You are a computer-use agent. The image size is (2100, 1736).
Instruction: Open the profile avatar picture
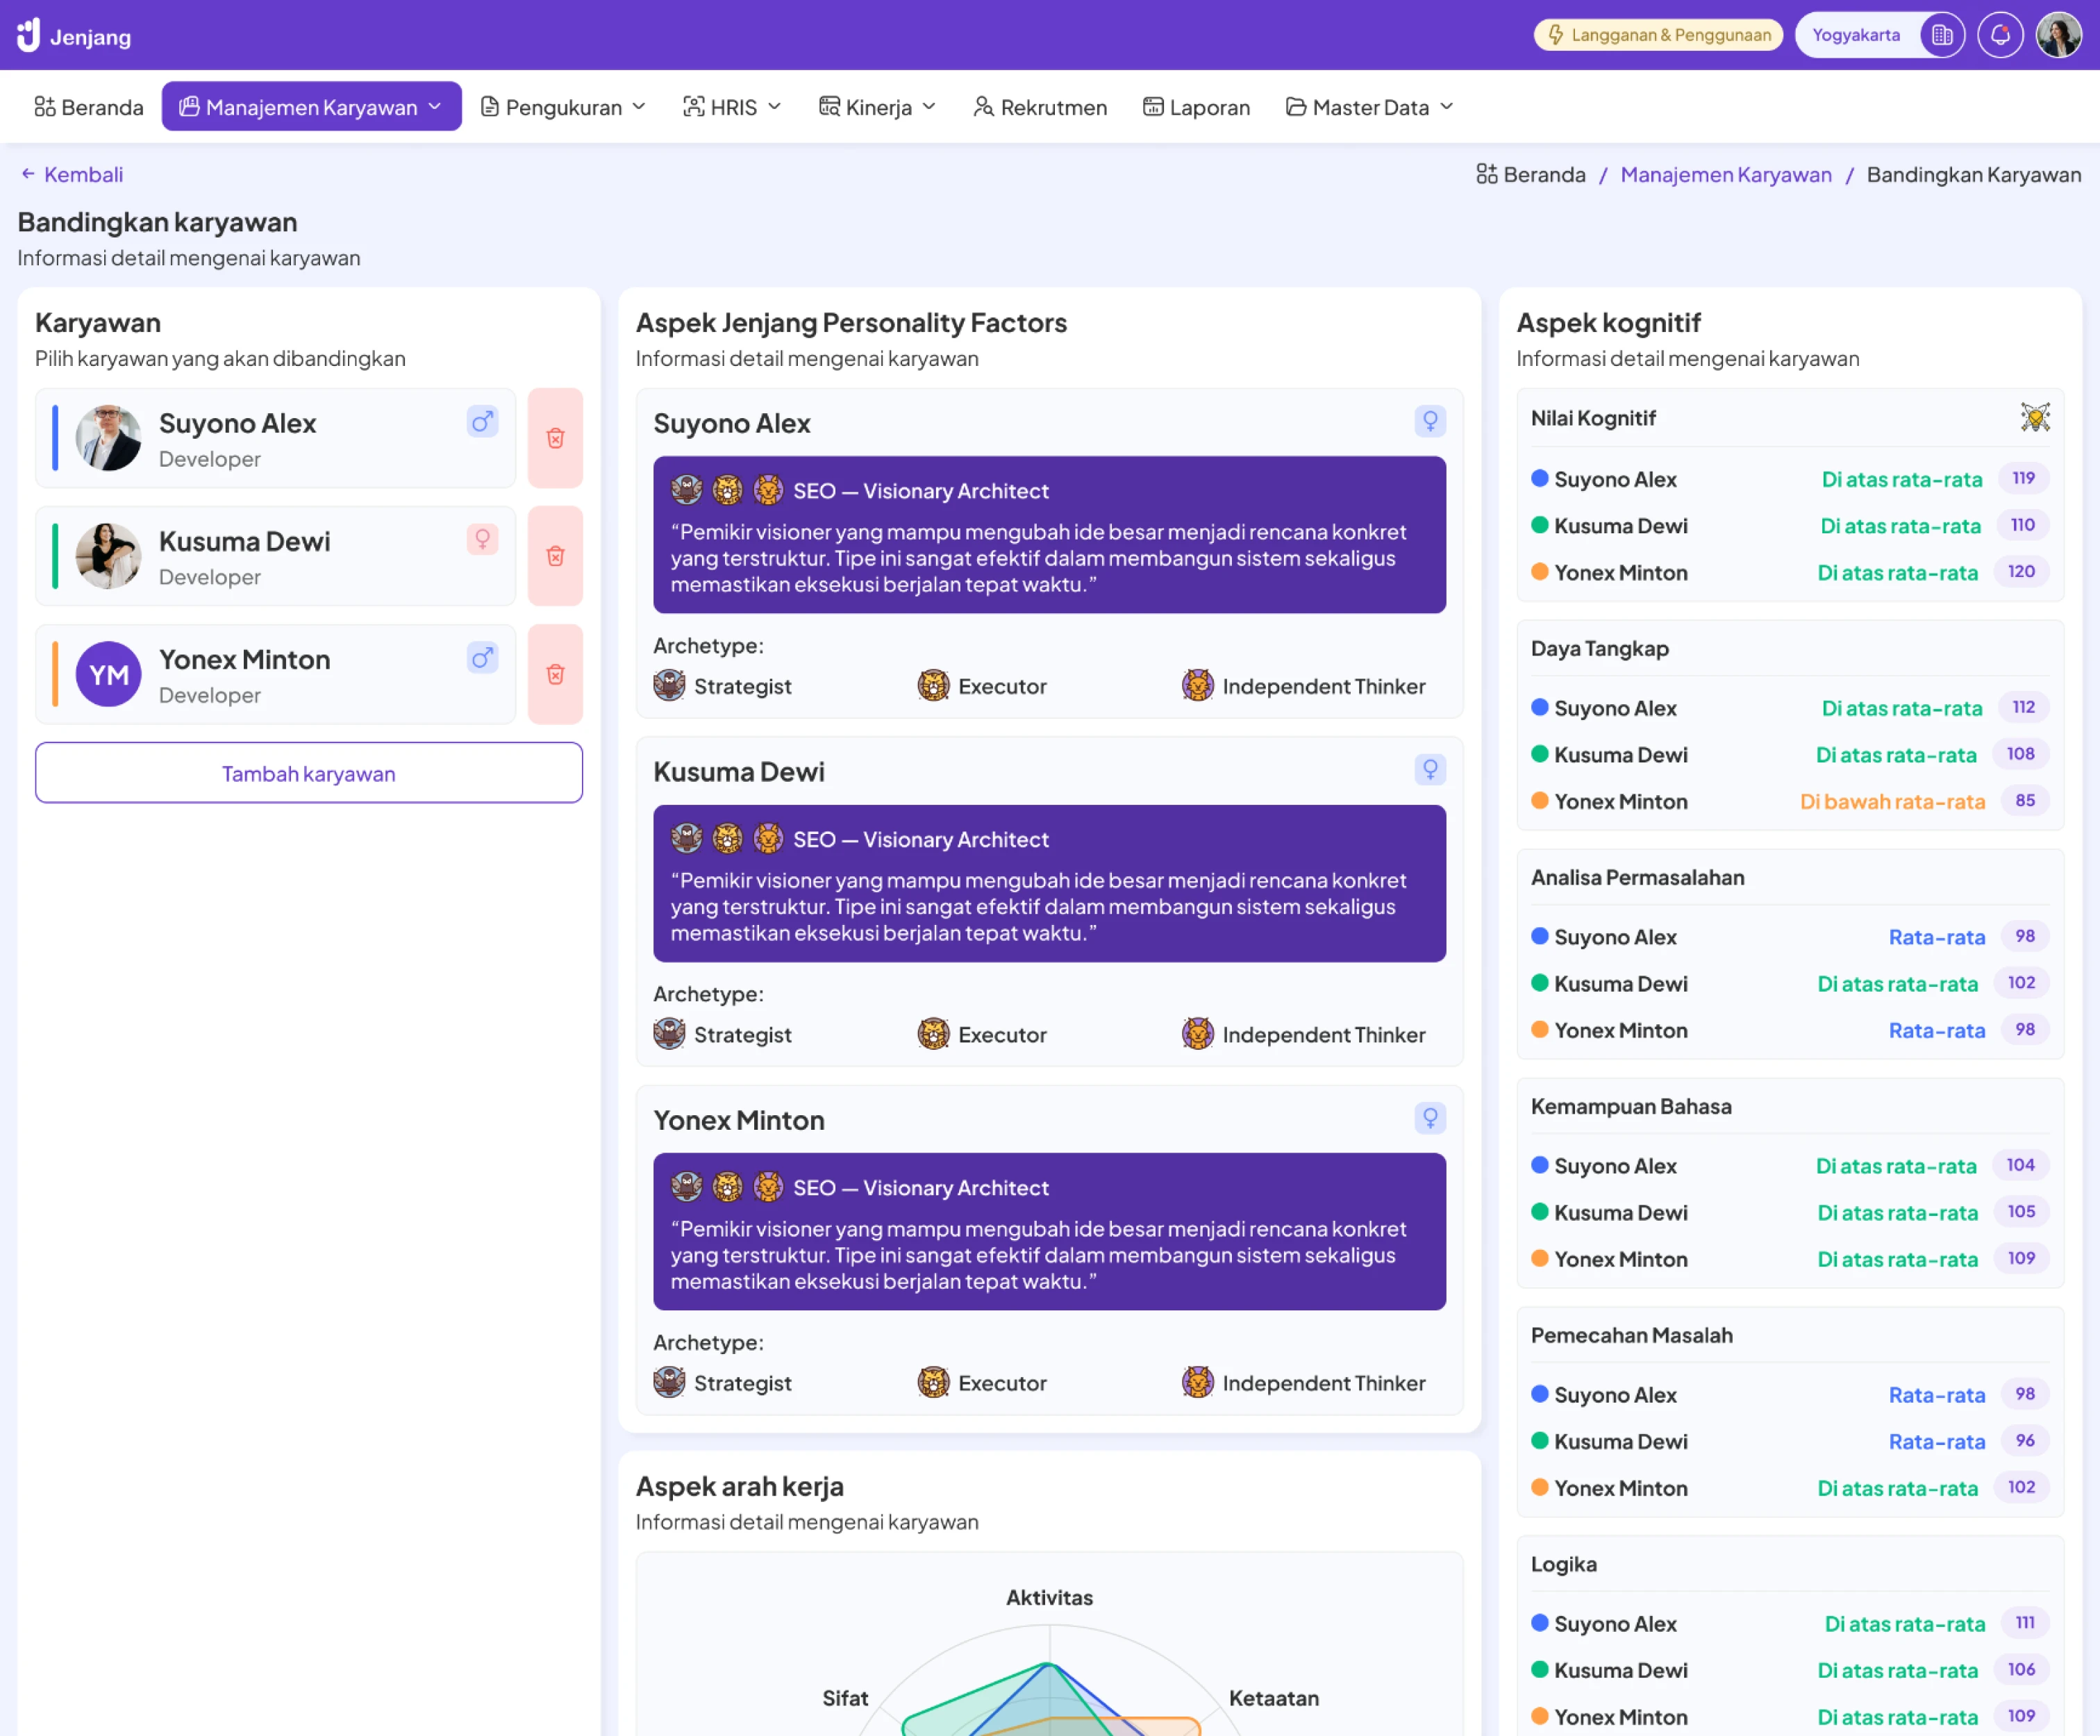click(x=2058, y=34)
